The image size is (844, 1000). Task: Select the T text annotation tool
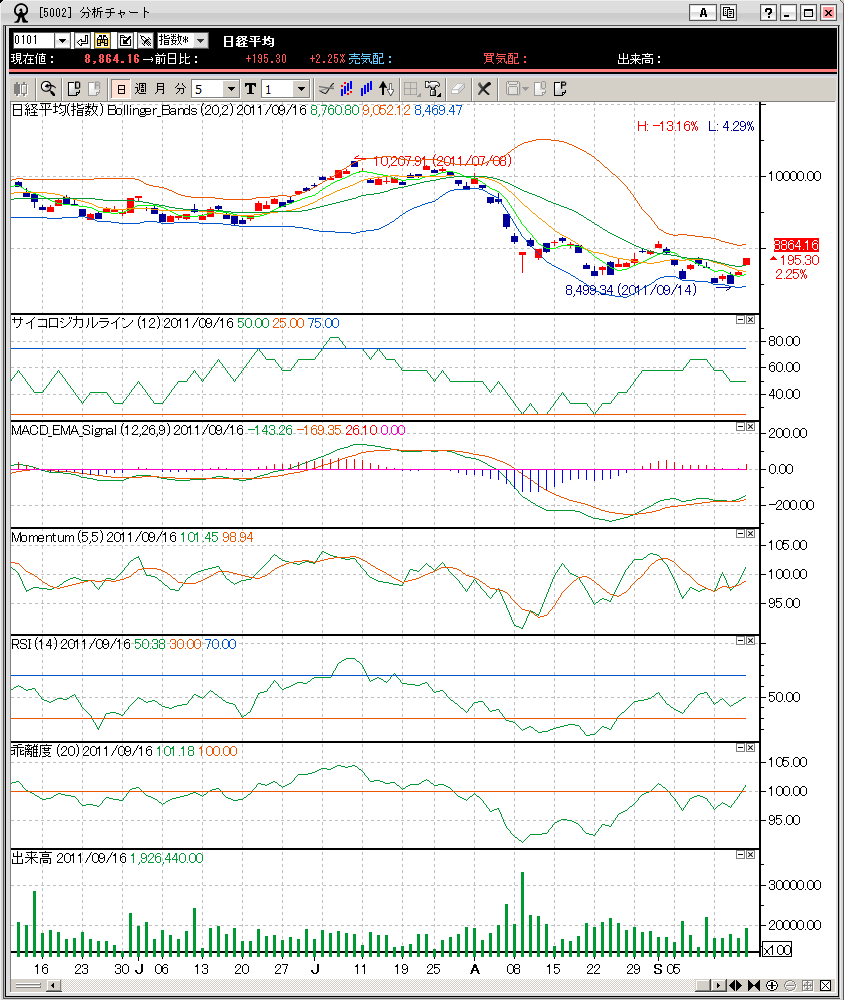point(250,89)
